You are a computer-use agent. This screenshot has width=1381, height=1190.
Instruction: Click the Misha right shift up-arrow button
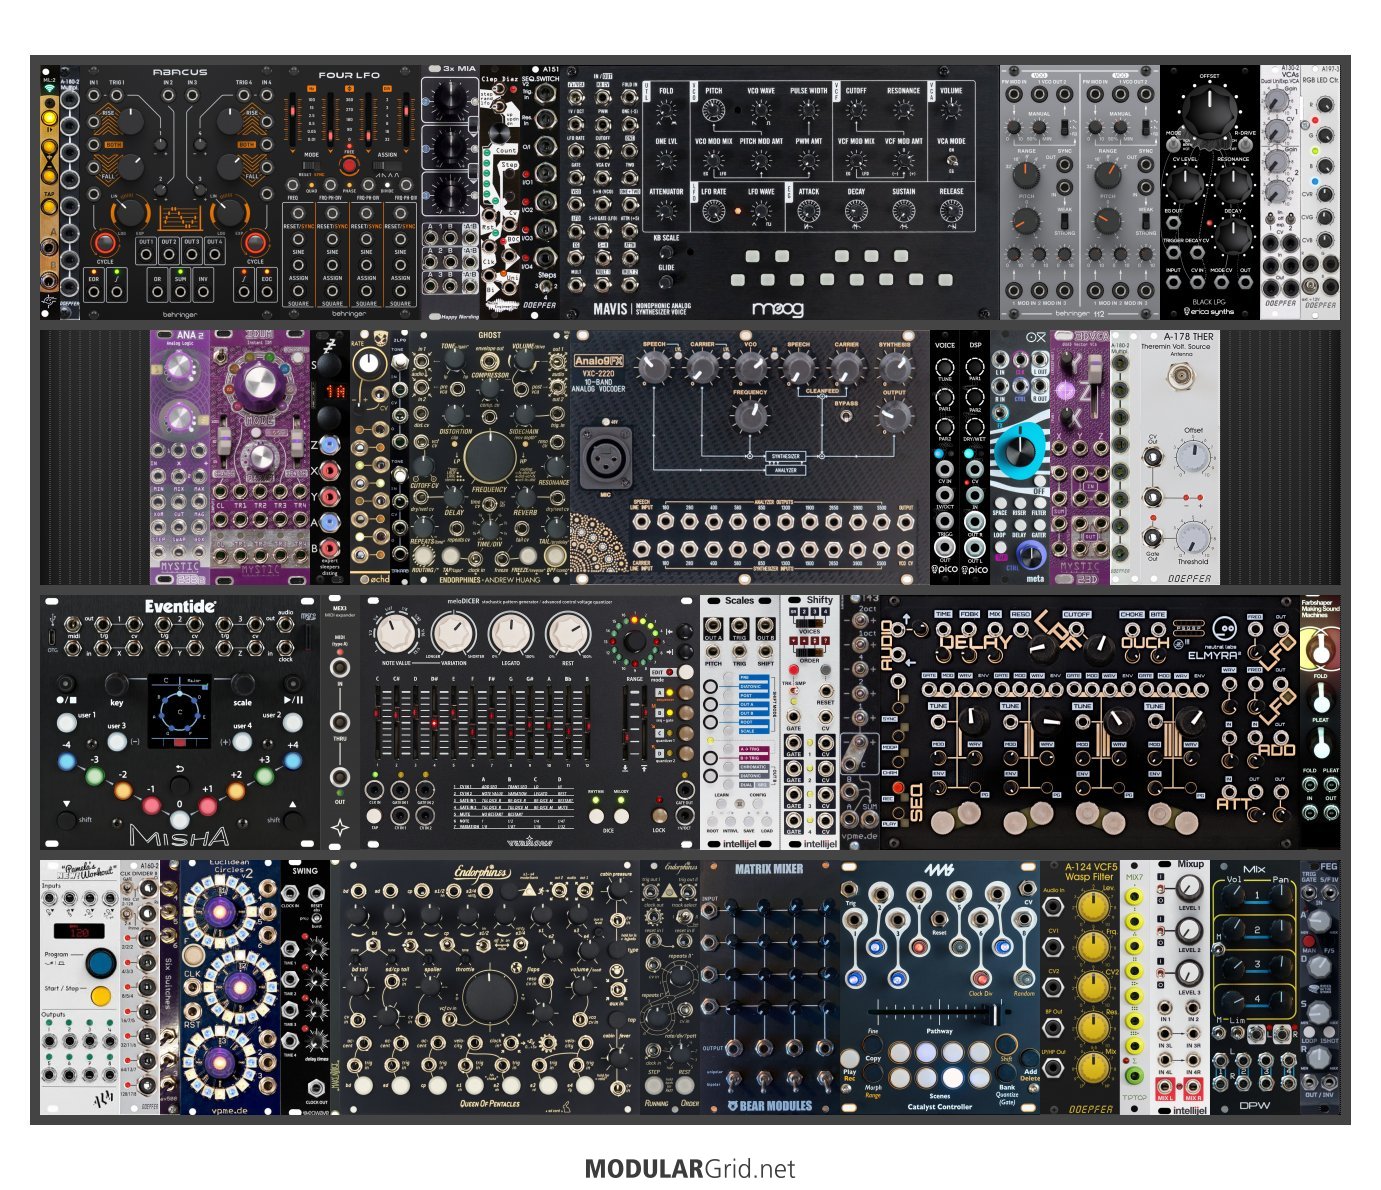coord(294,820)
